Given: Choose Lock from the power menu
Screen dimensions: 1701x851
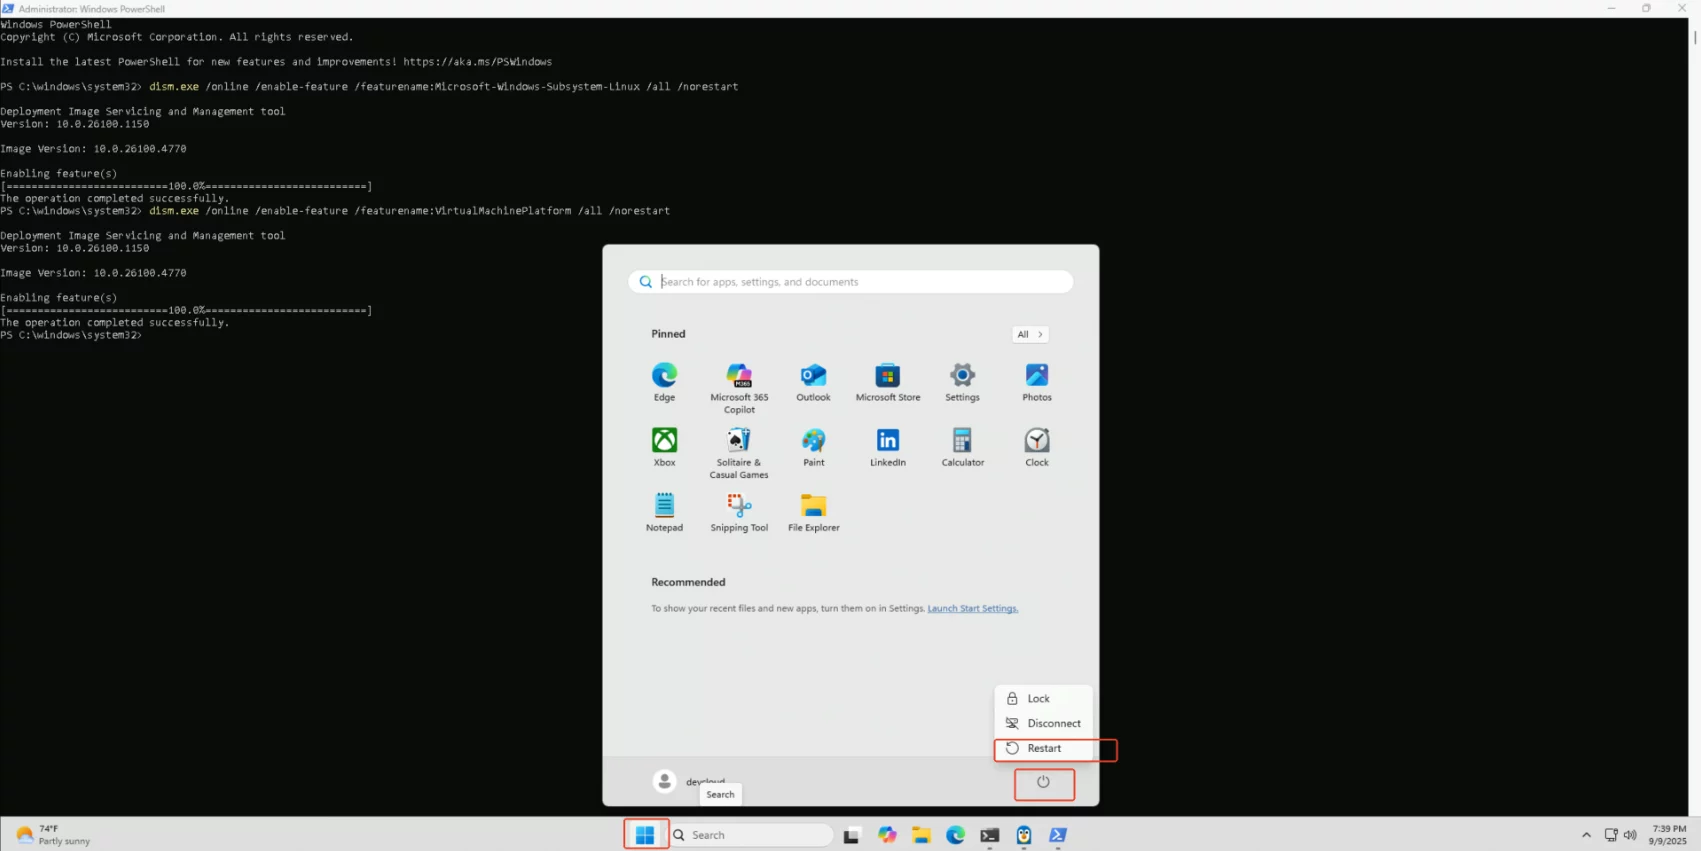Looking at the screenshot, I should tap(1043, 699).
